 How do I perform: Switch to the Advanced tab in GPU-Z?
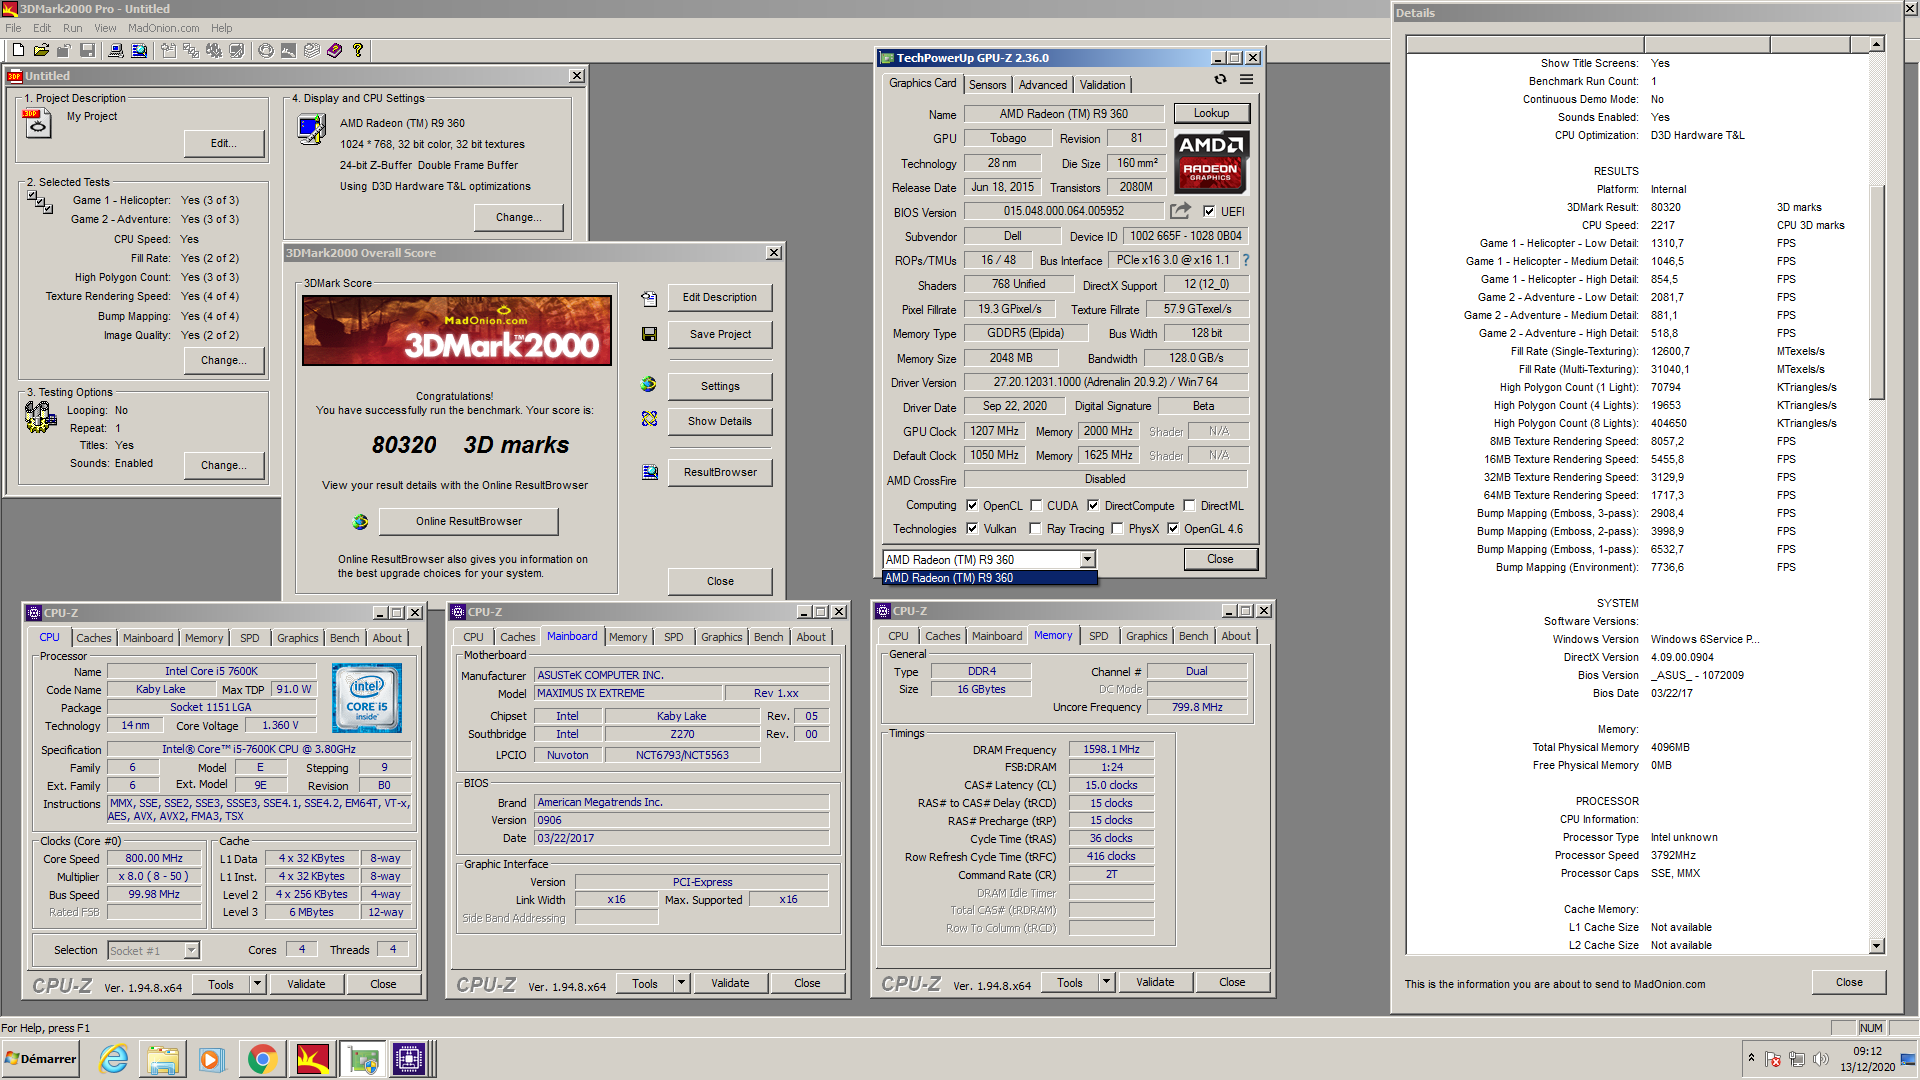point(1042,85)
